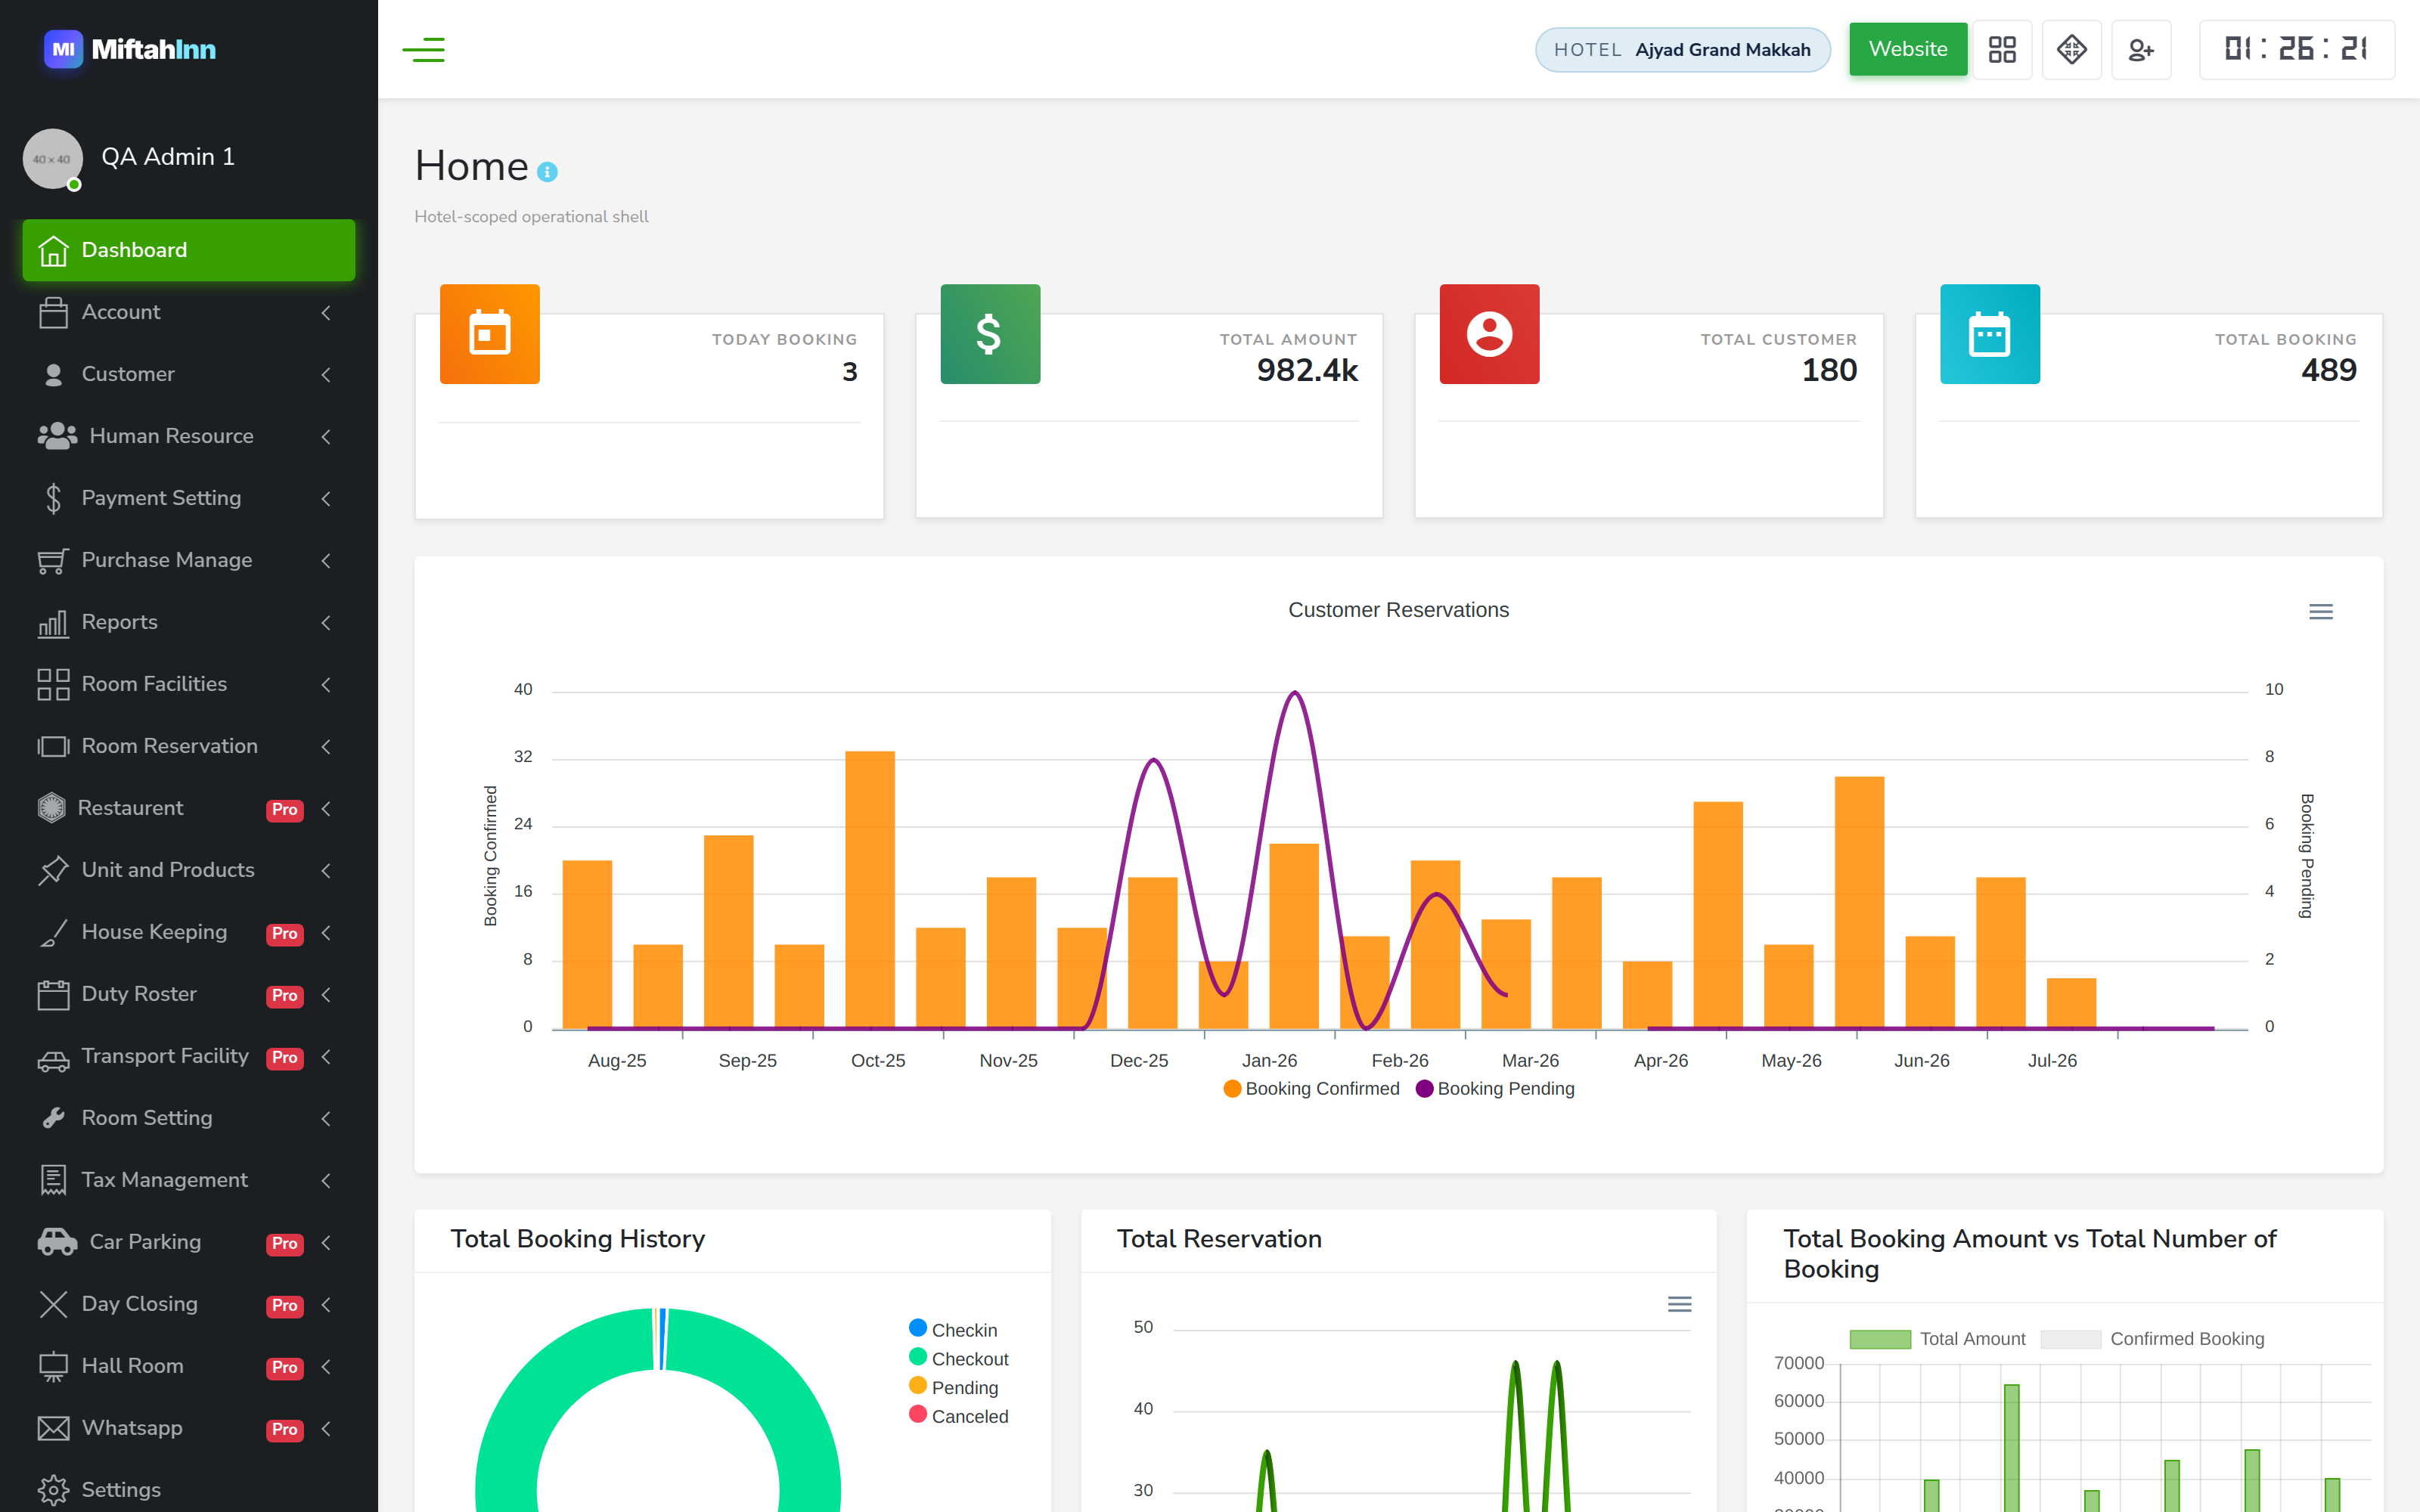Click the add user icon in header
The height and width of the screenshot is (1512, 2420).
(x=2140, y=49)
